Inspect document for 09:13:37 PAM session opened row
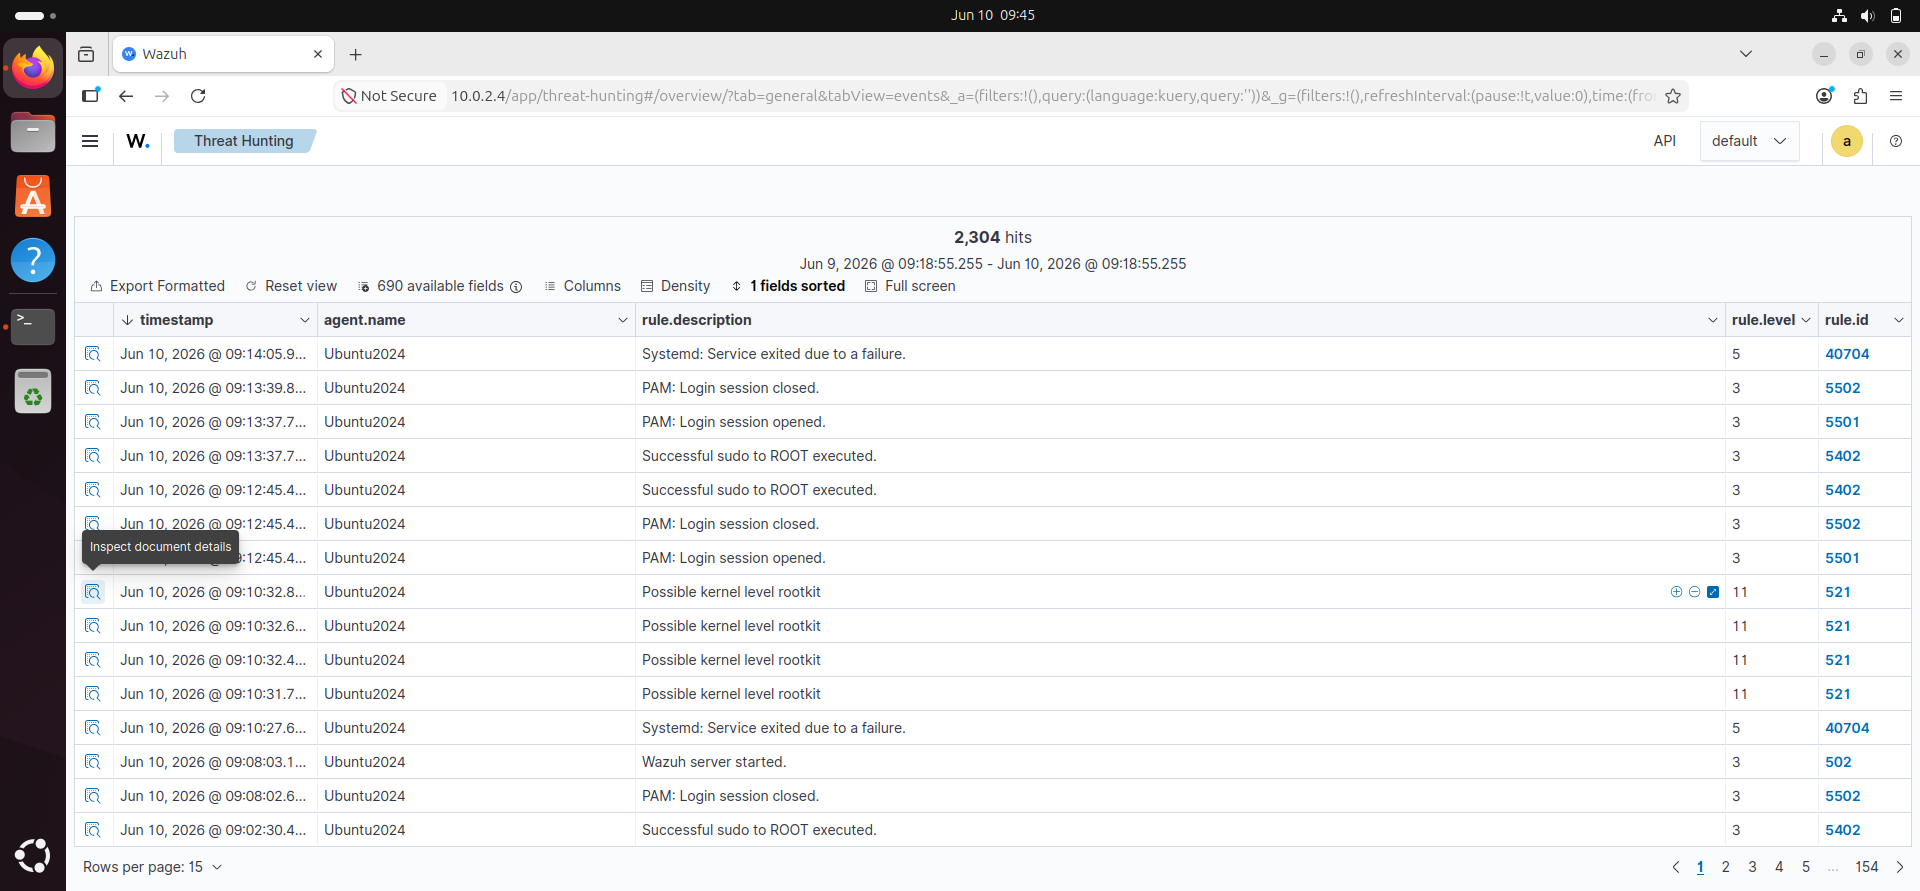This screenshot has width=1920, height=891. (93, 422)
